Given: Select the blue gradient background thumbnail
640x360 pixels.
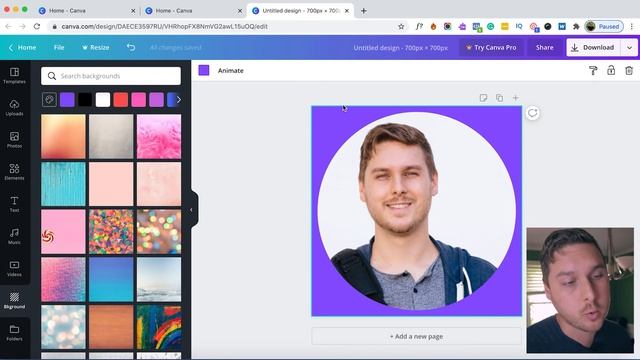Looking at the screenshot, I should tap(111, 280).
